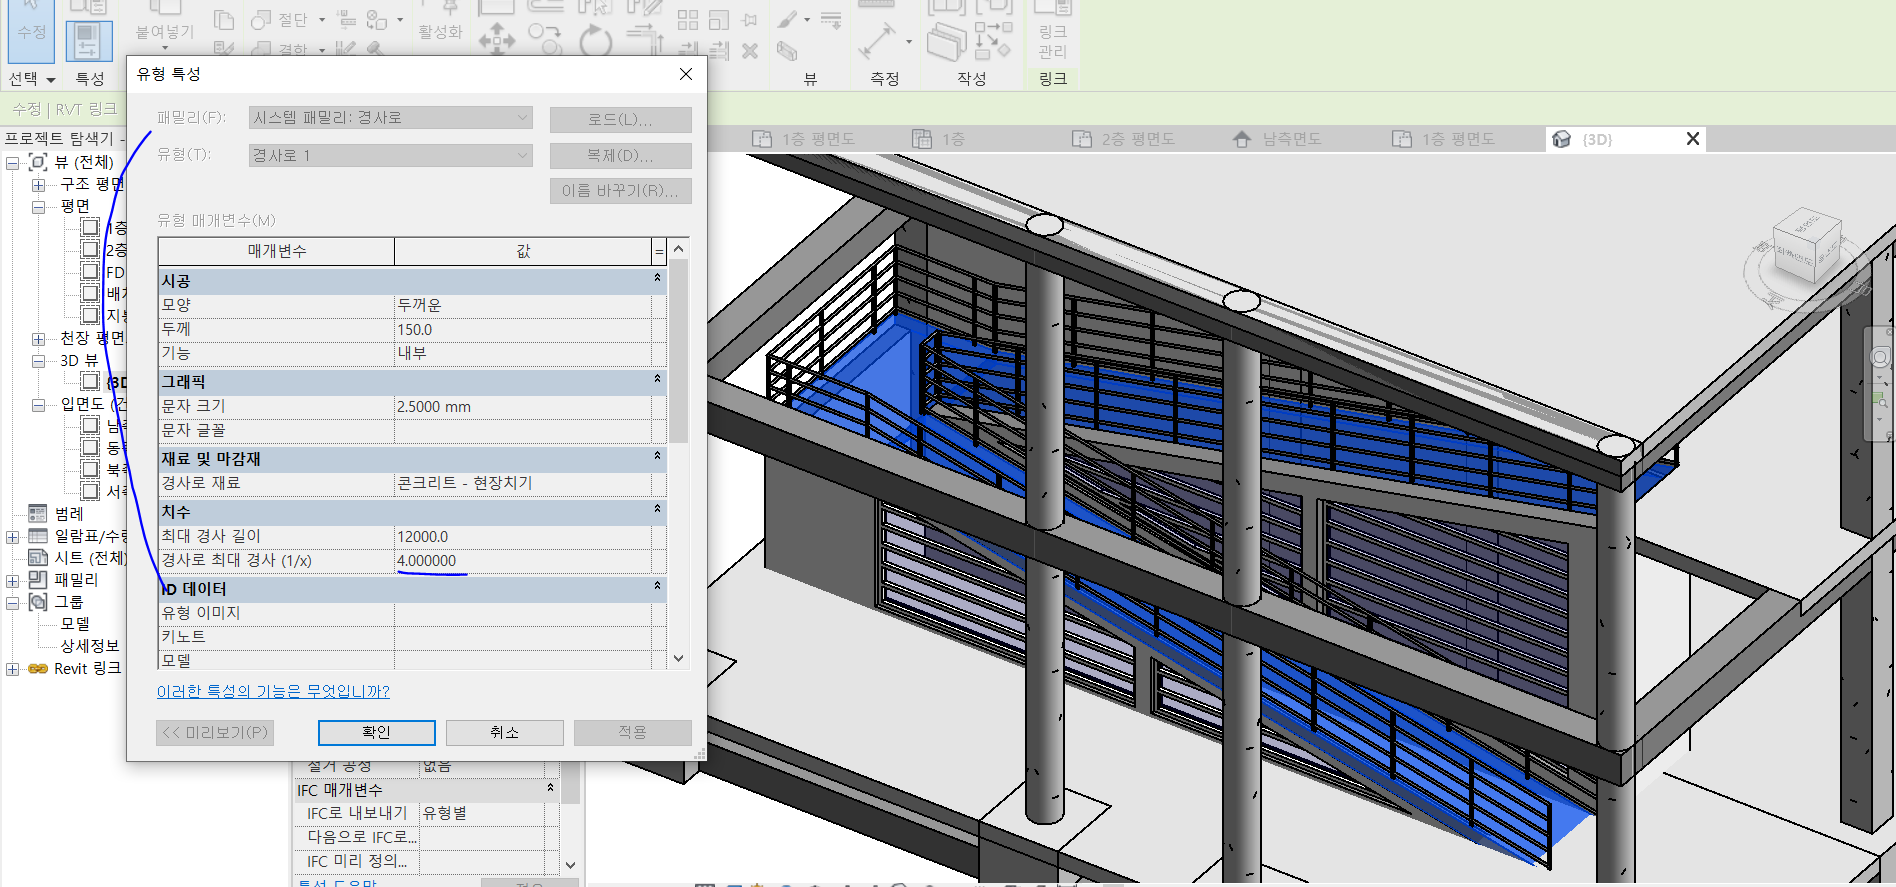Click the type parameters scrollbar down arrow
The image size is (1896, 887).
pyautogui.click(x=679, y=658)
